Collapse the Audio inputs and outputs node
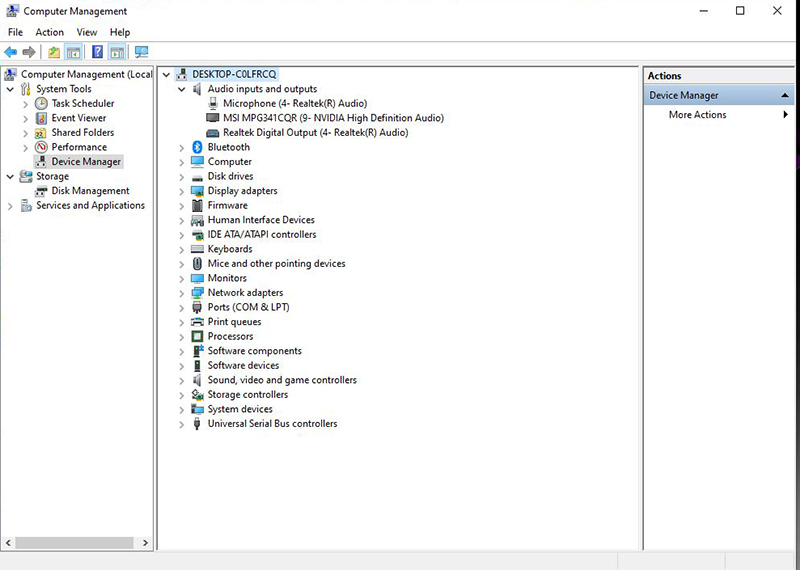This screenshot has height=570, width=800. [182, 89]
